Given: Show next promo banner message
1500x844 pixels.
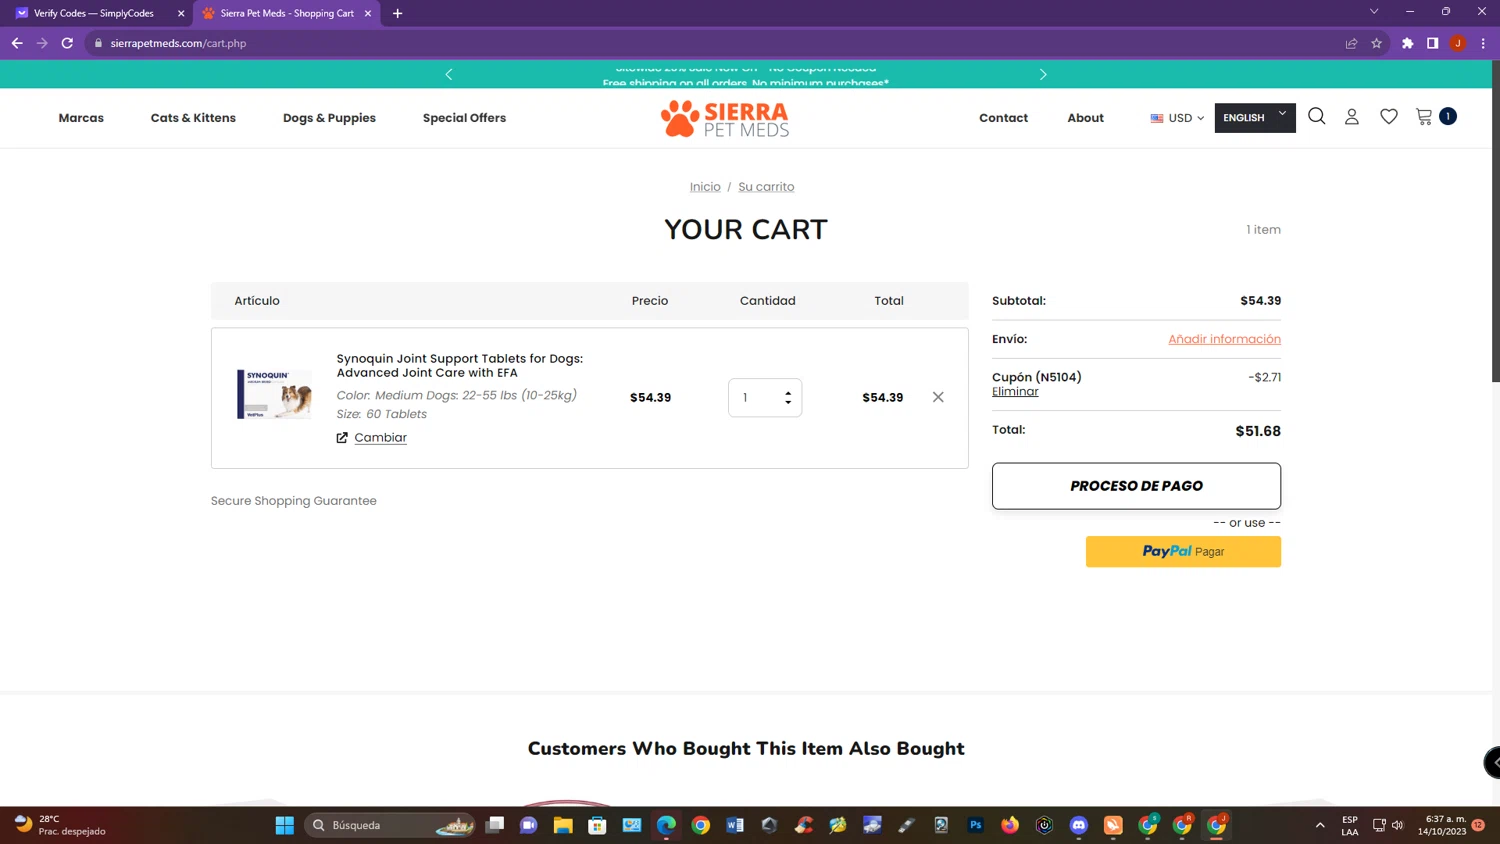Looking at the screenshot, I should pyautogui.click(x=1043, y=74).
